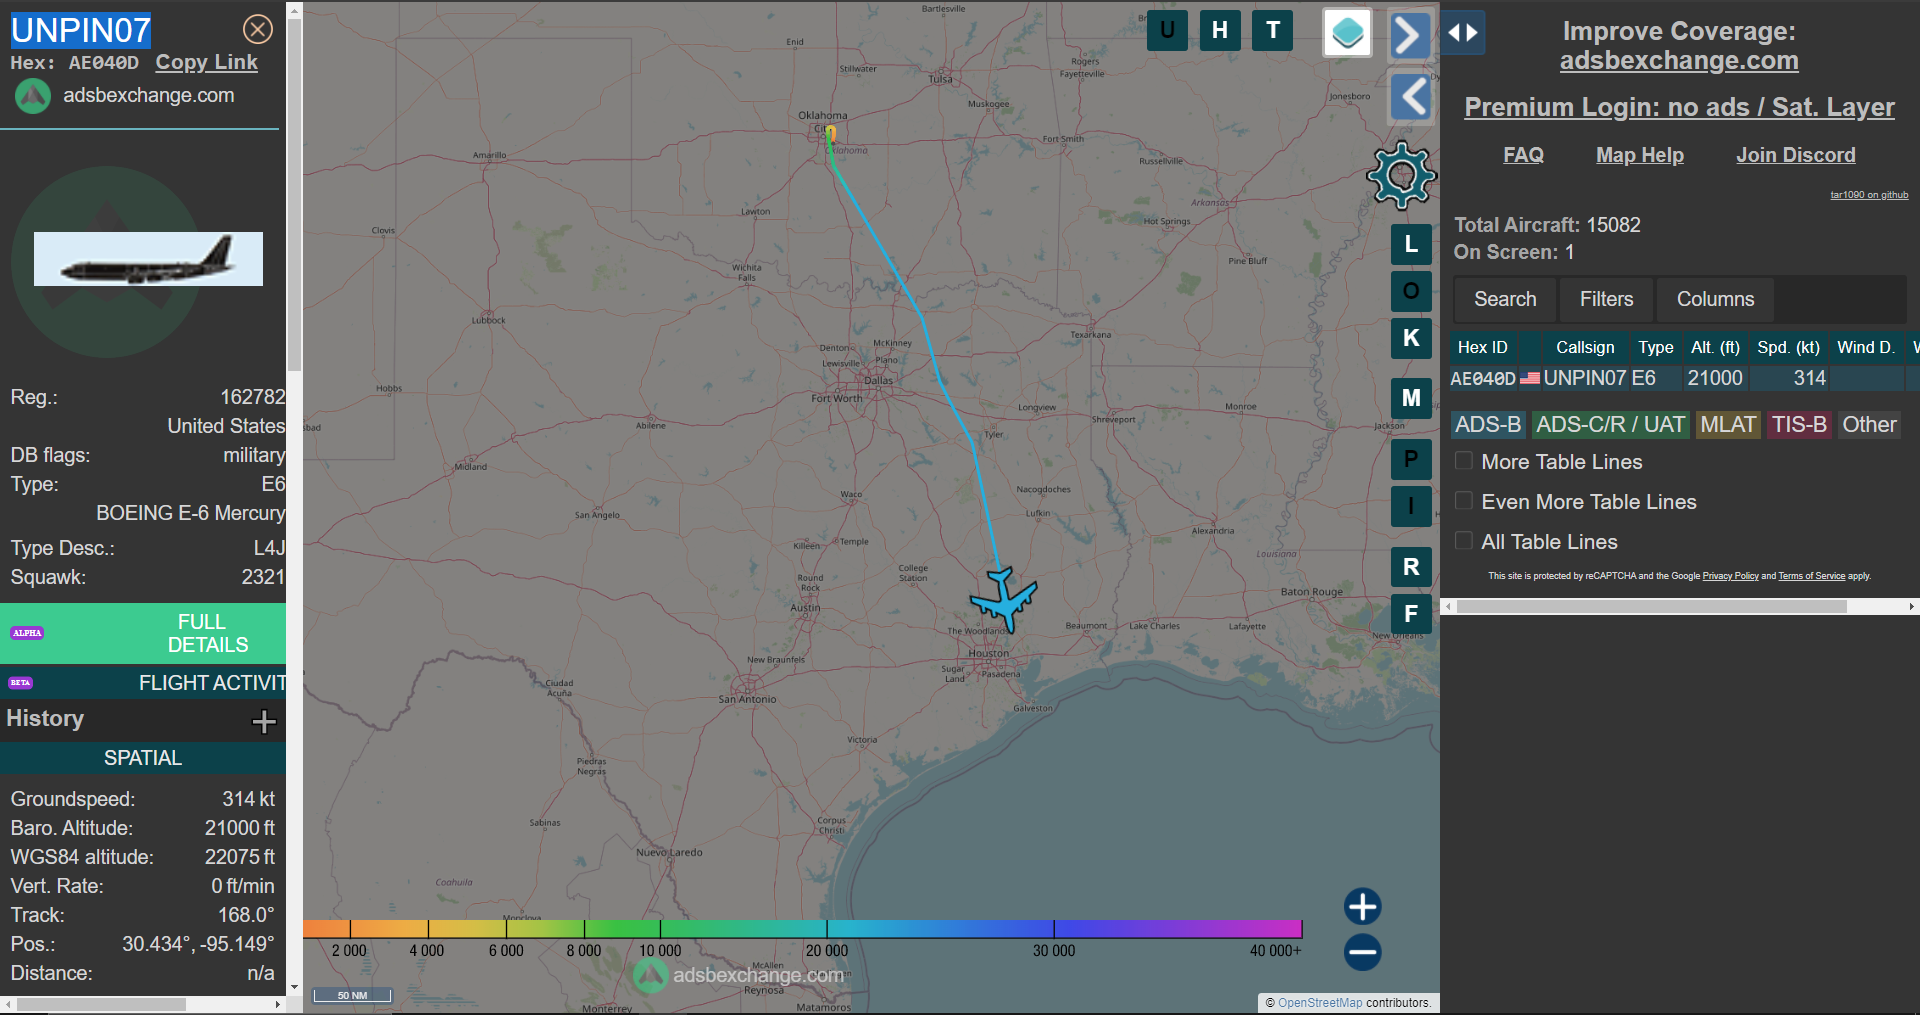Click the U map button
Viewport: 1920px width, 1015px height.
tap(1167, 30)
